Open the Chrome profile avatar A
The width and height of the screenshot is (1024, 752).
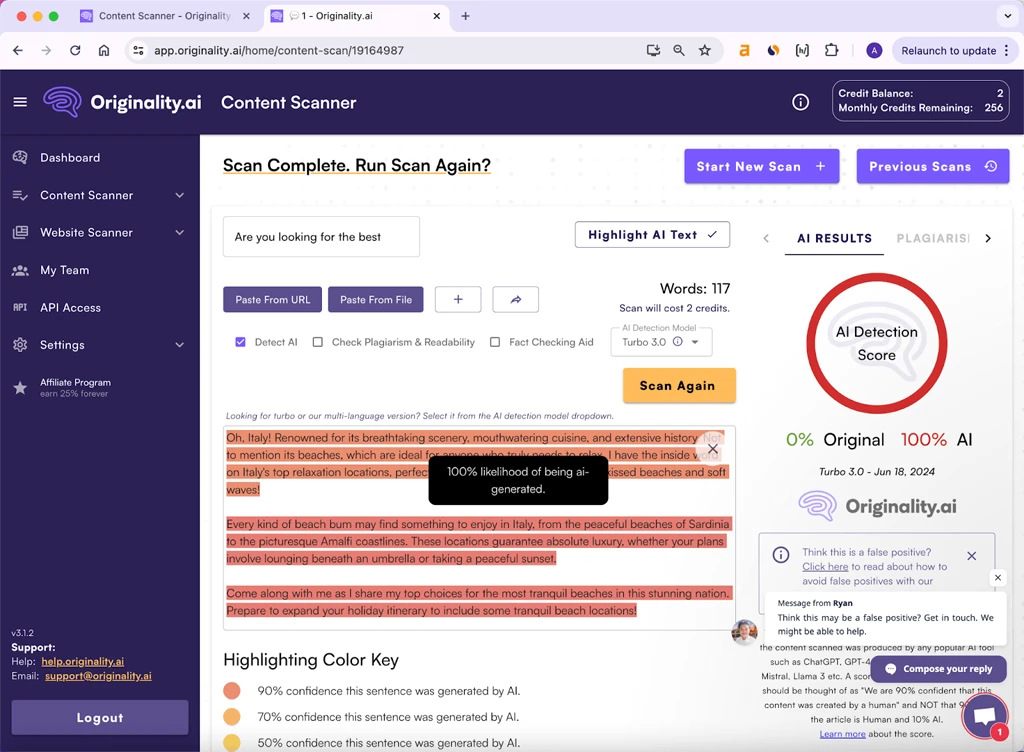[x=874, y=50]
